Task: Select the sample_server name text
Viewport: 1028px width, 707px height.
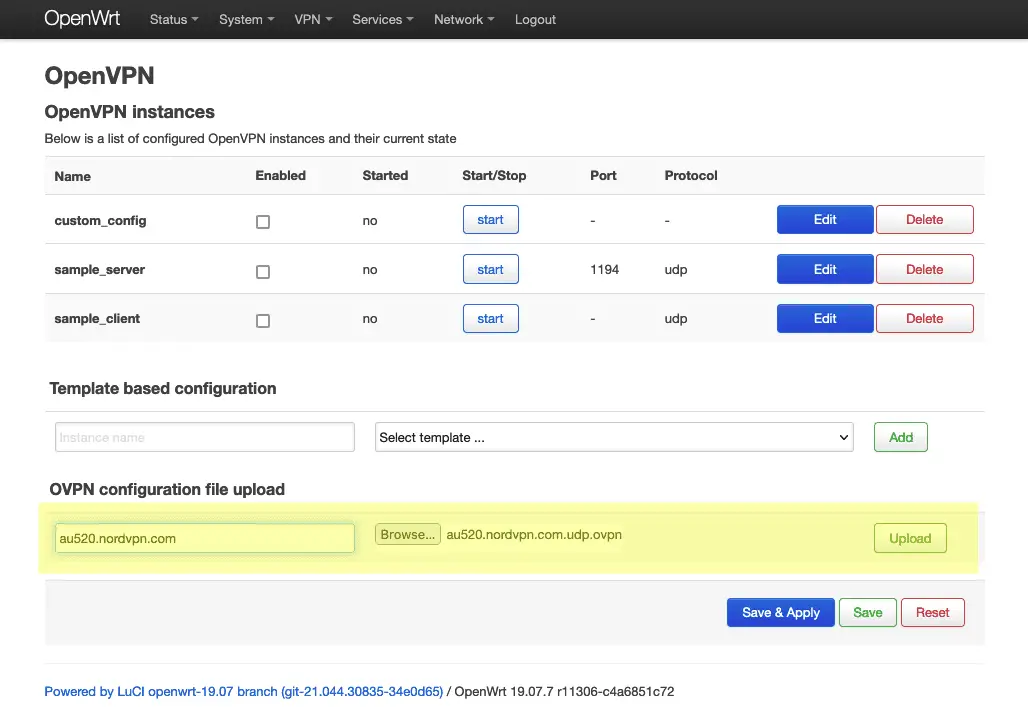Action: coord(100,270)
